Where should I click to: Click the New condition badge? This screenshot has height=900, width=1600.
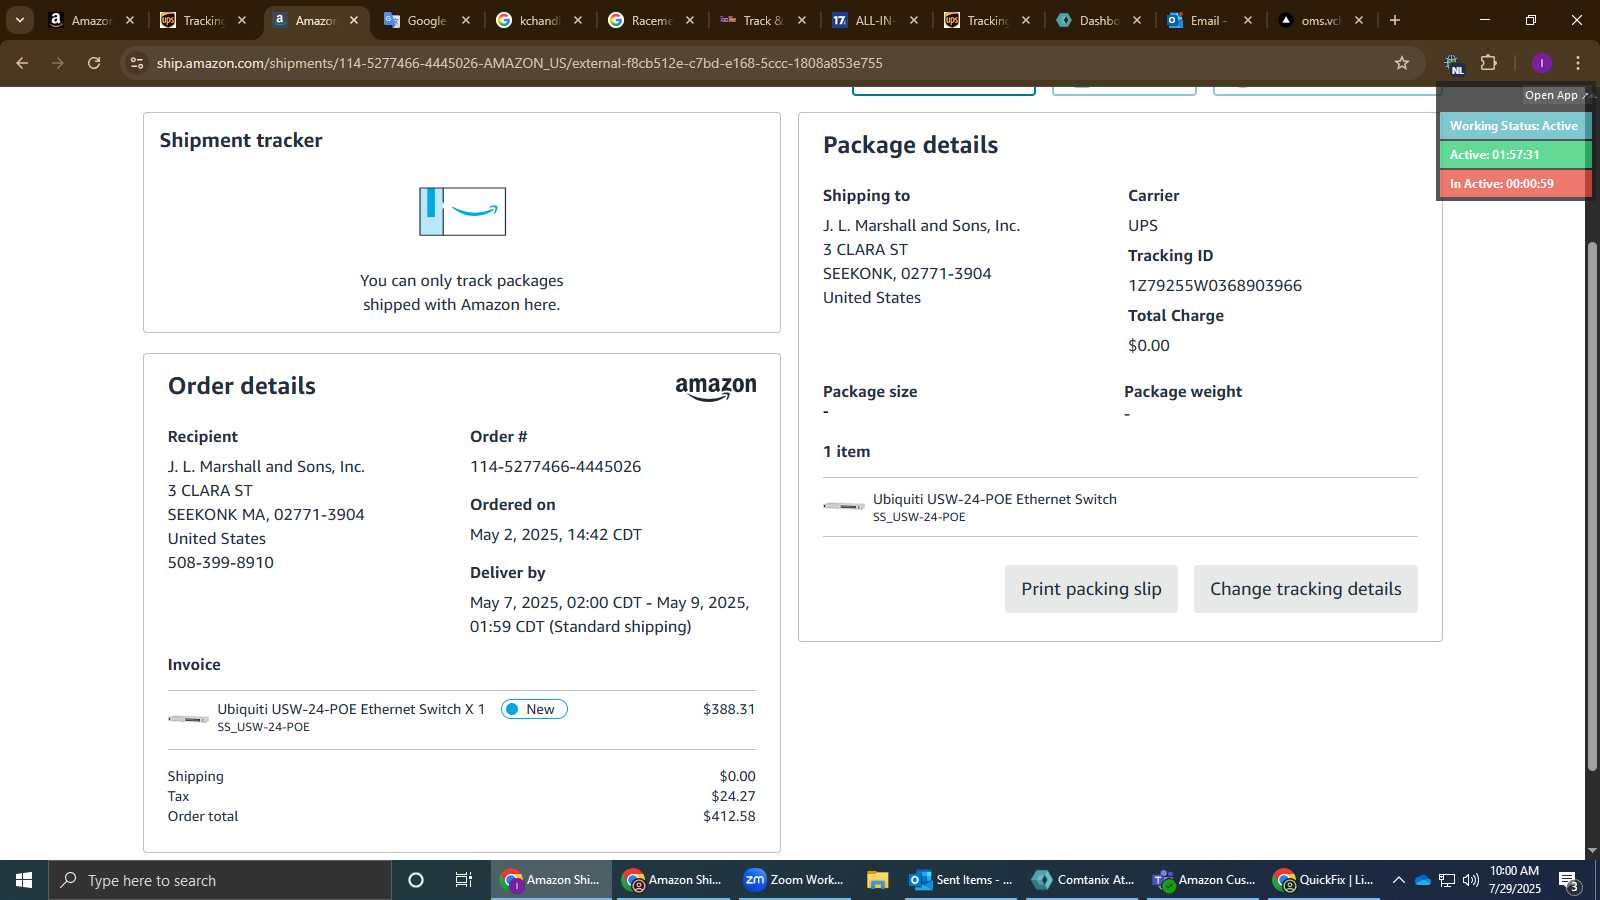(x=534, y=709)
